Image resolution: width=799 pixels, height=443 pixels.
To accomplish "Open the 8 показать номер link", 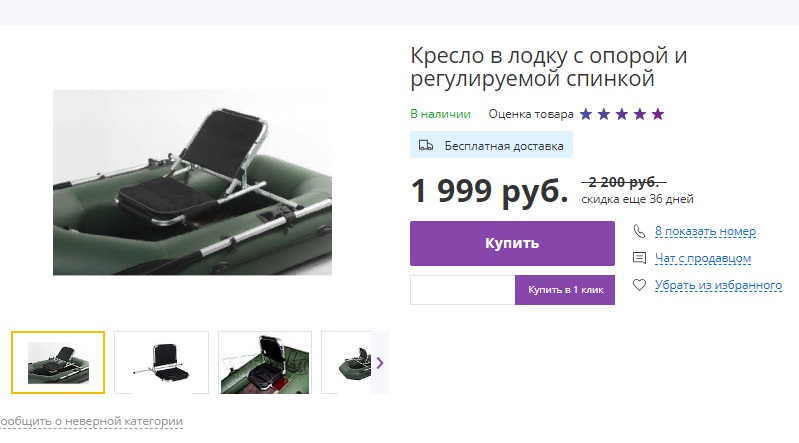I will click(705, 231).
